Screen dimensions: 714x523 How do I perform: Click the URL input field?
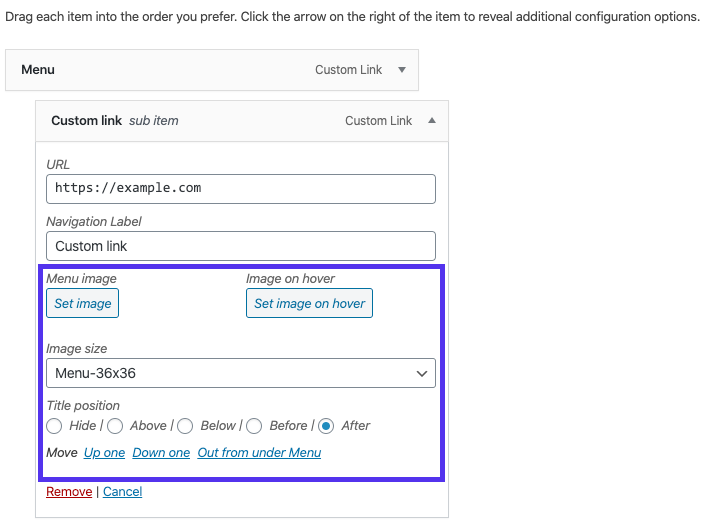click(x=241, y=189)
